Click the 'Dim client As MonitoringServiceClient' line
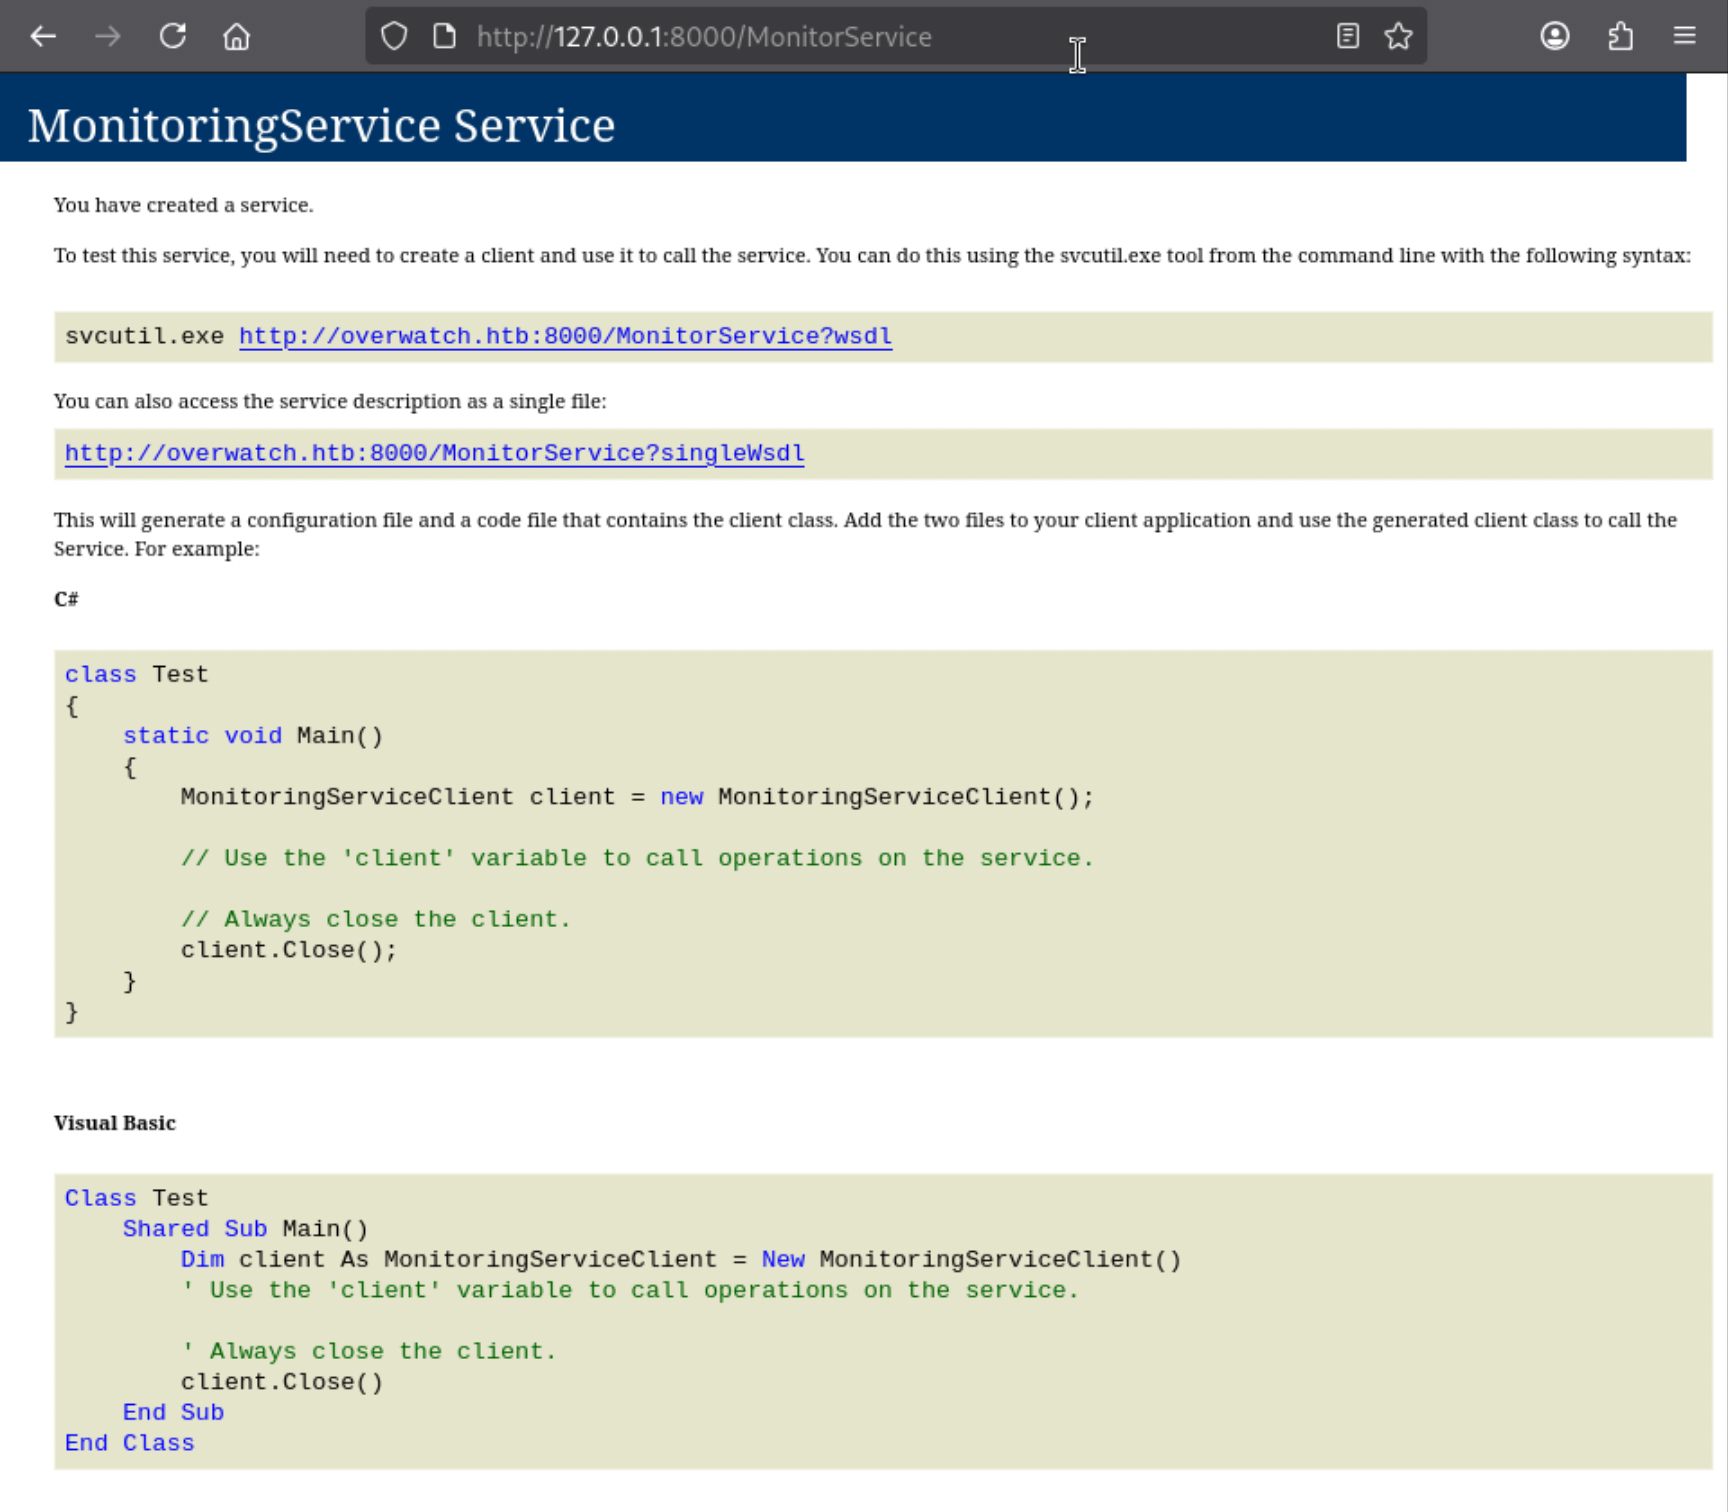Screen dimensions: 1728x1512 pyautogui.click(x=681, y=1260)
